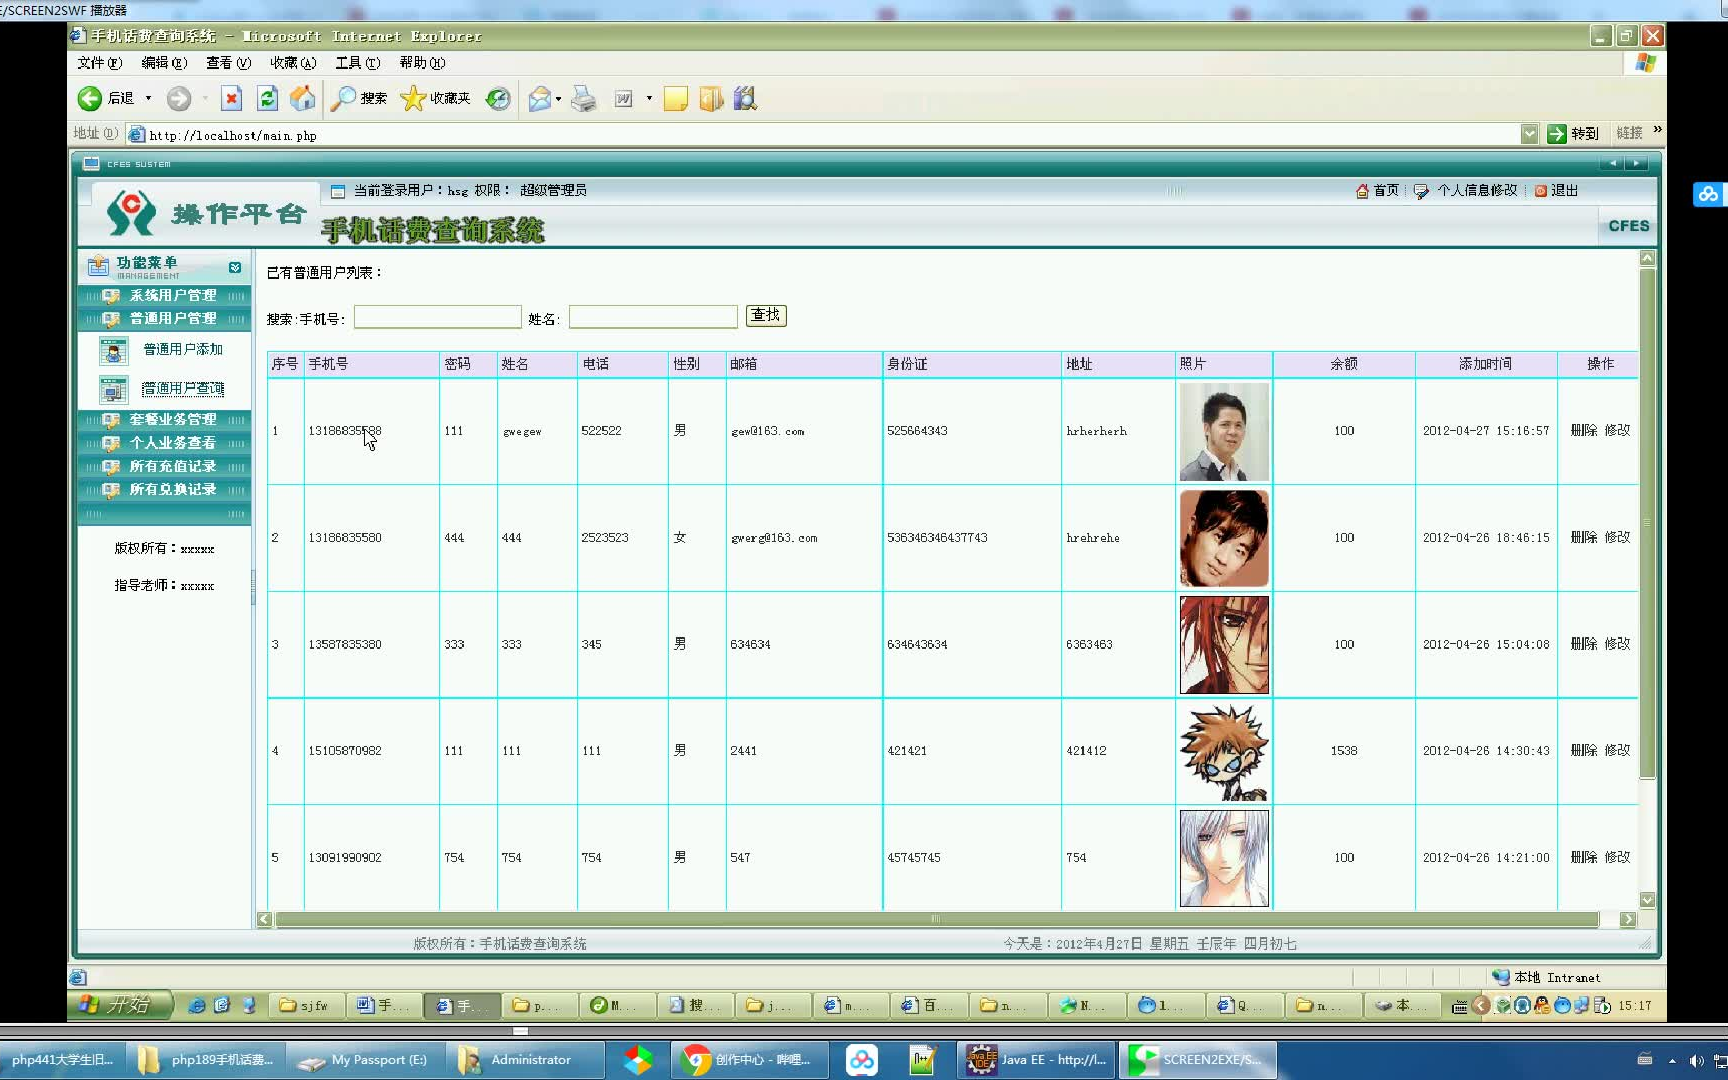Viewport: 1728px width, 1080px height.
Task: Click the 退出 red exit icon
Action: coord(1541,190)
